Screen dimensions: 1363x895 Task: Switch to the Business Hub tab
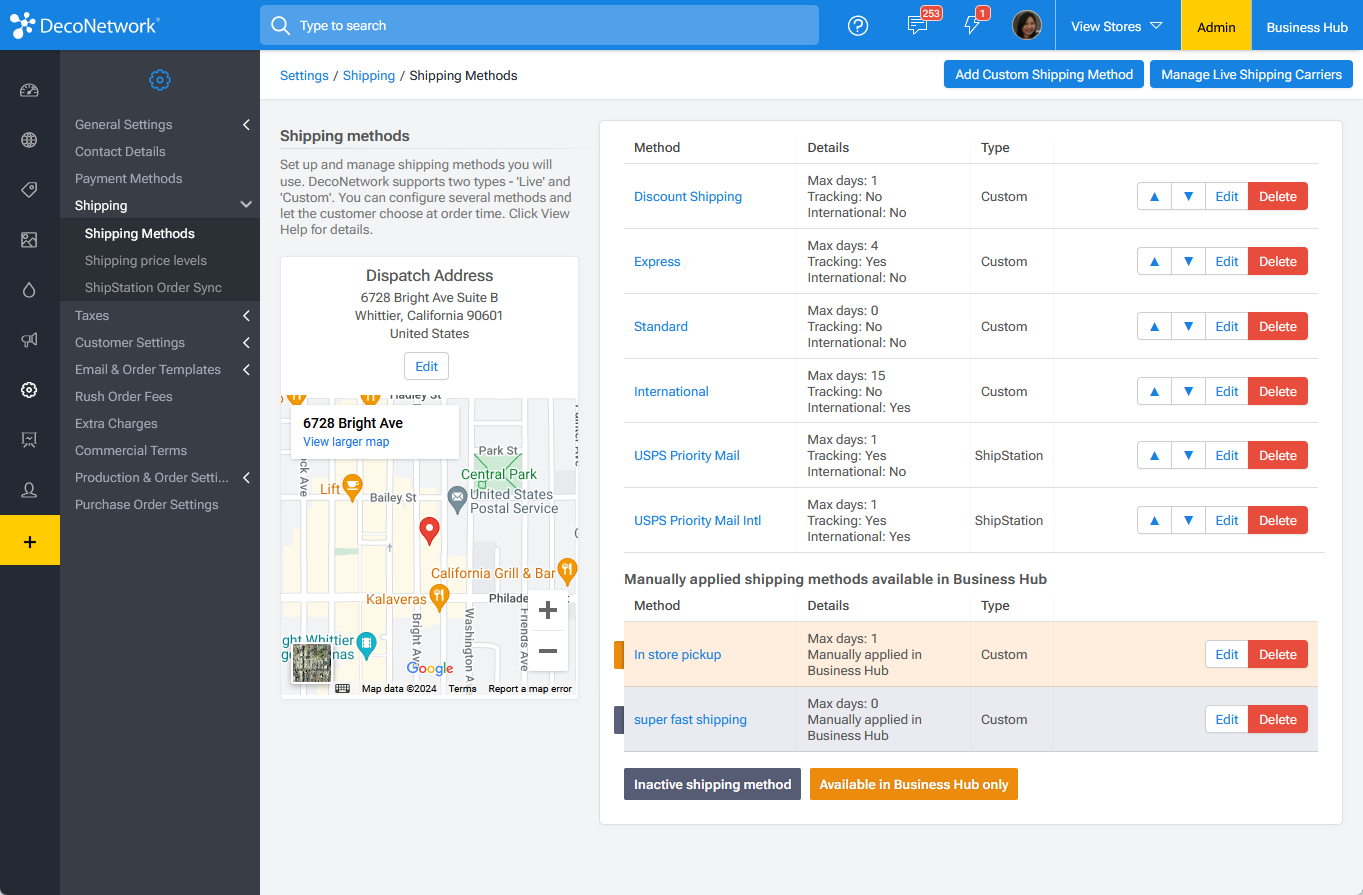tap(1307, 26)
